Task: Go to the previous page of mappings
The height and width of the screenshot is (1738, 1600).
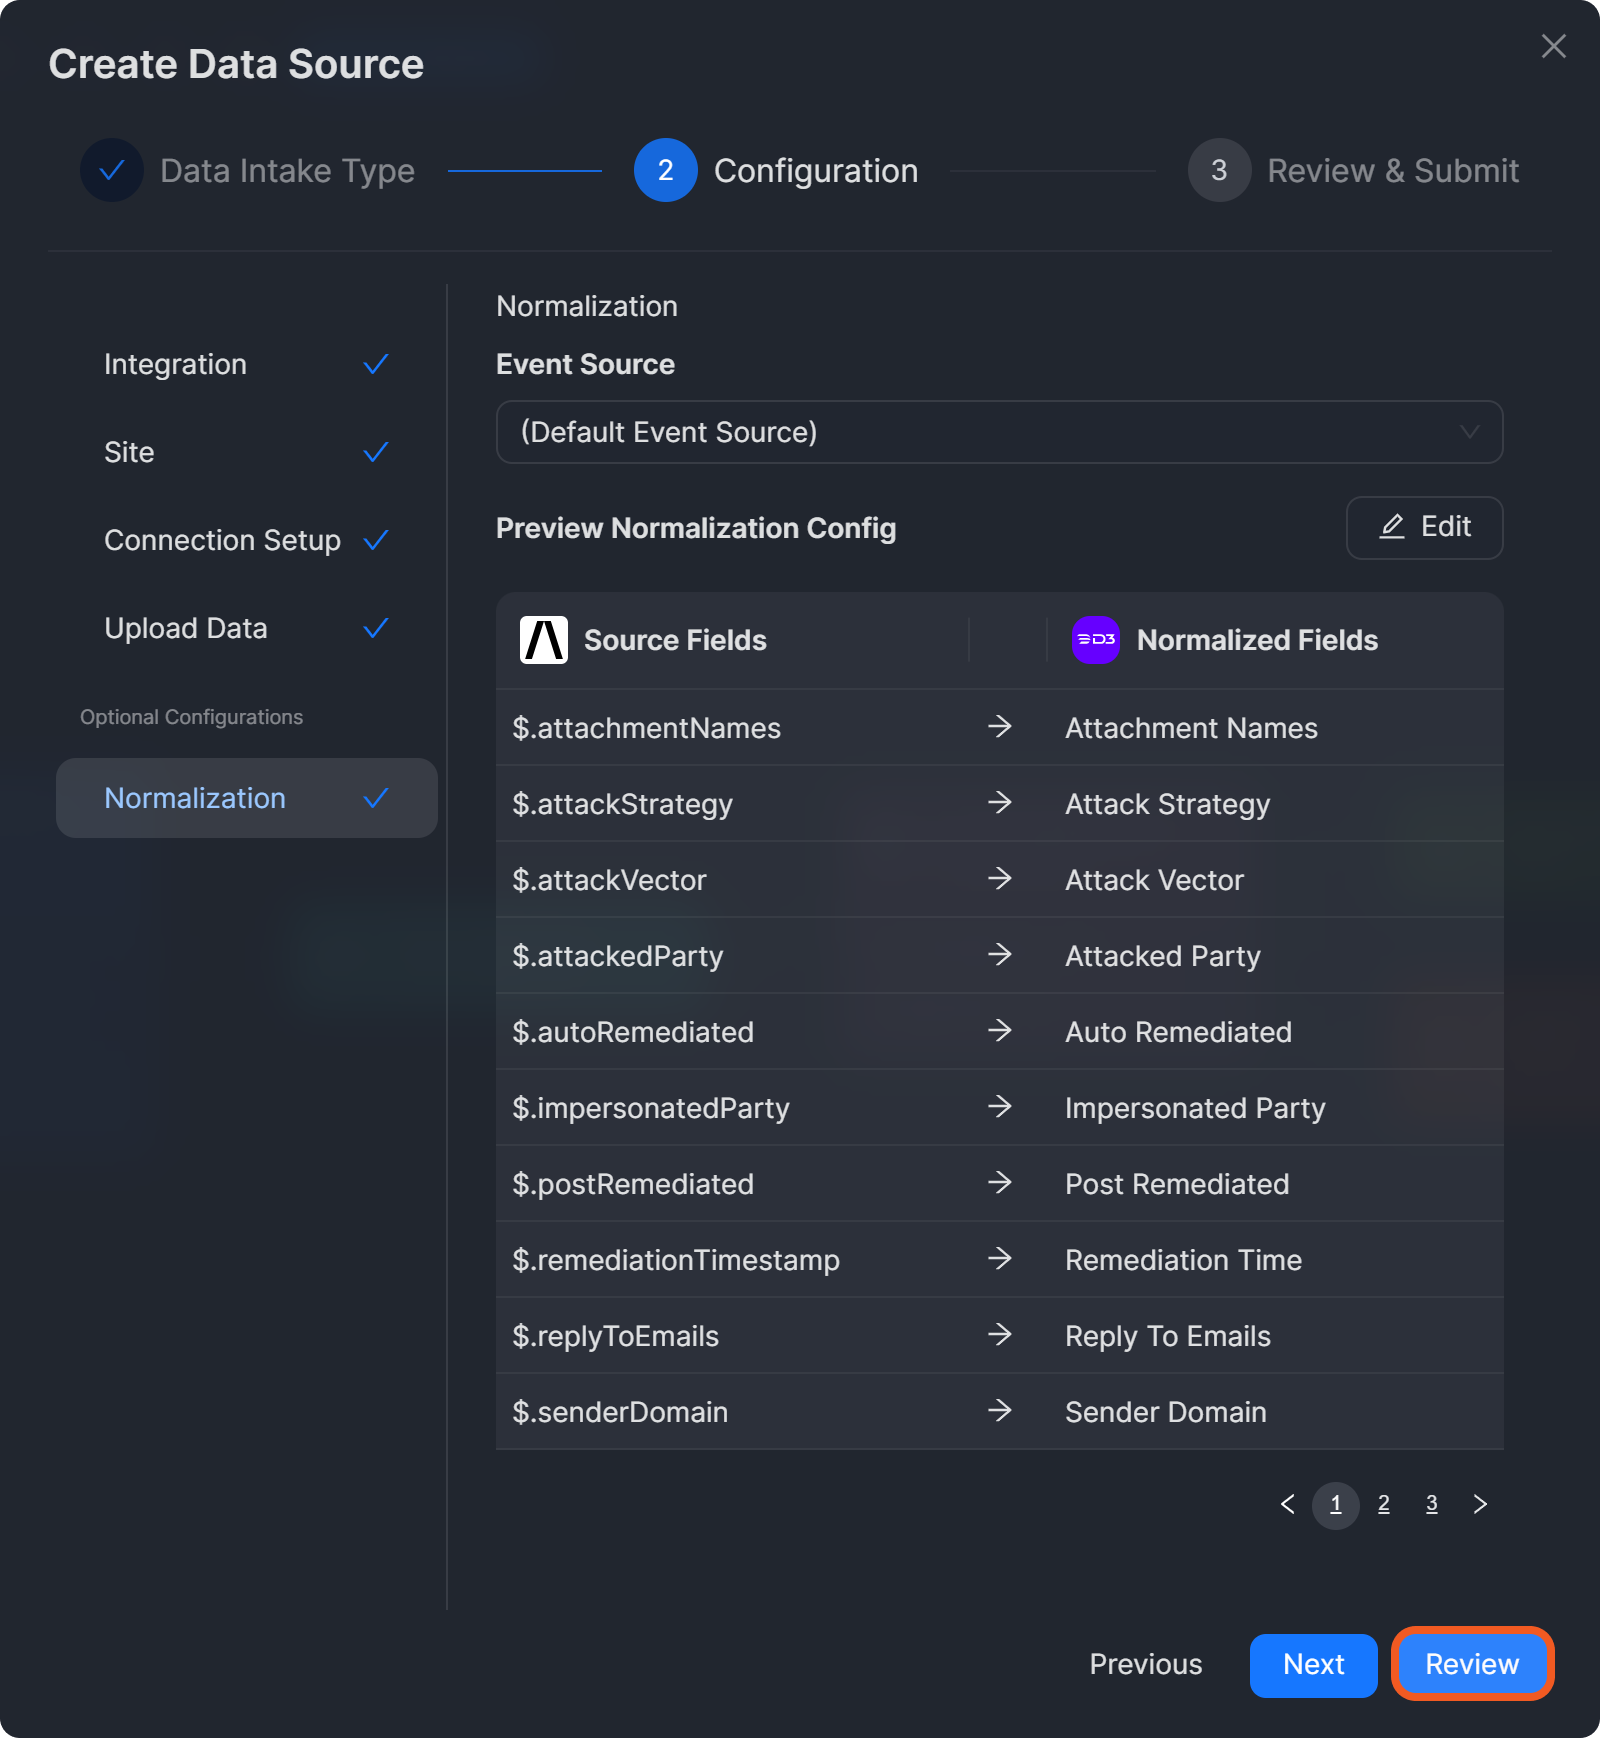Action: pos(1288,1504)
